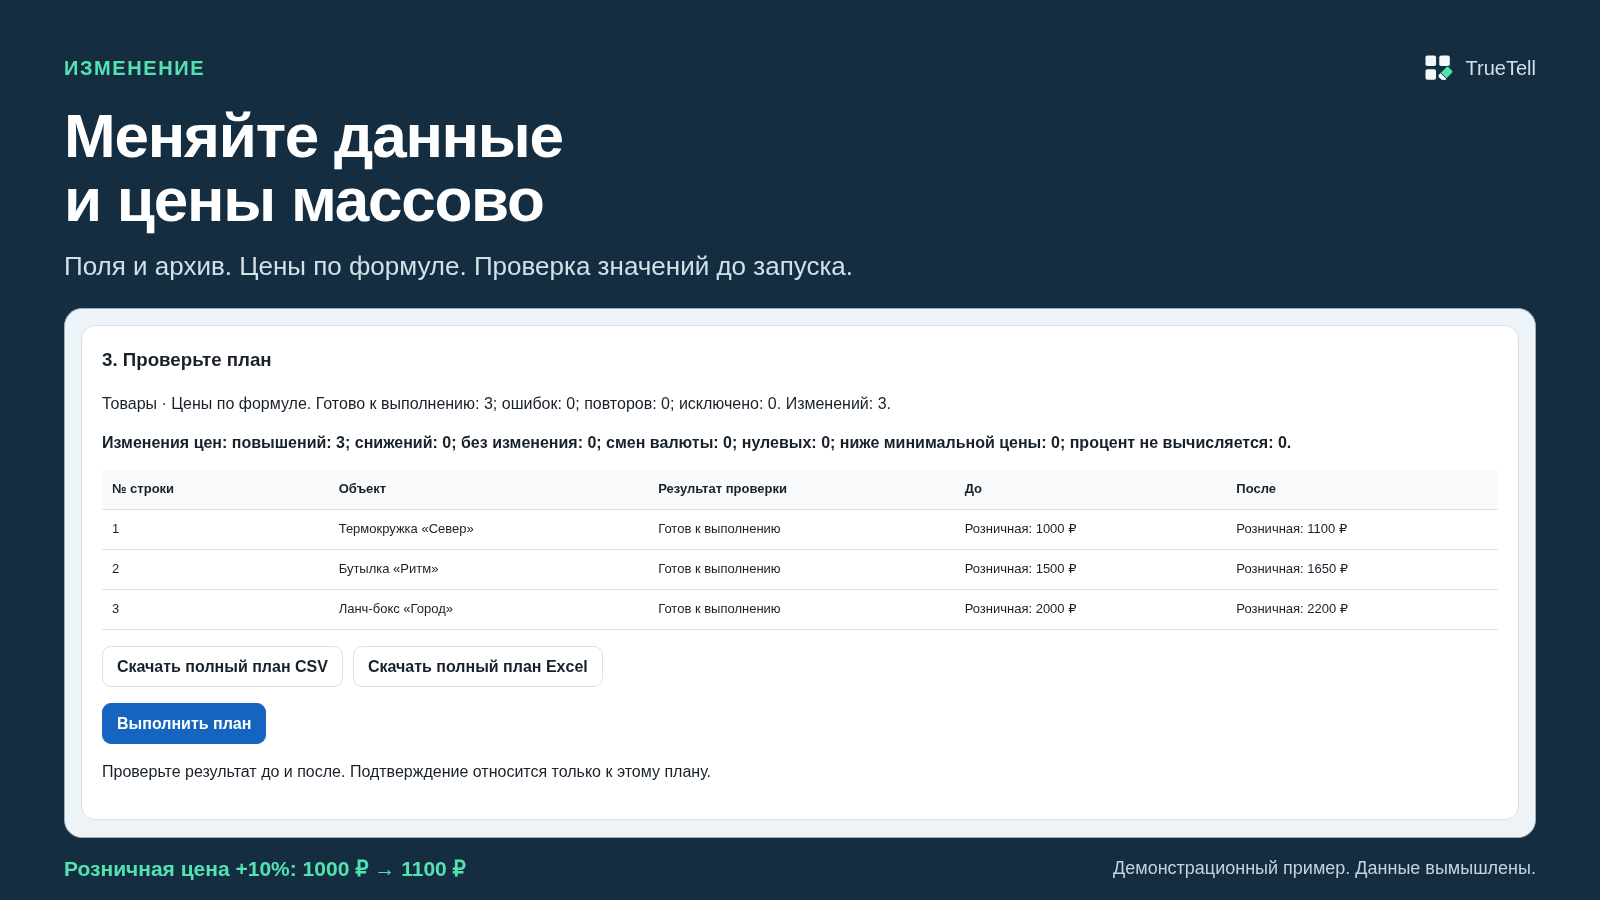Click the after price Розничная: 2200 ₽
Image resolution: width=1600 pixels, height=900 pixels.
(1292, 609)
